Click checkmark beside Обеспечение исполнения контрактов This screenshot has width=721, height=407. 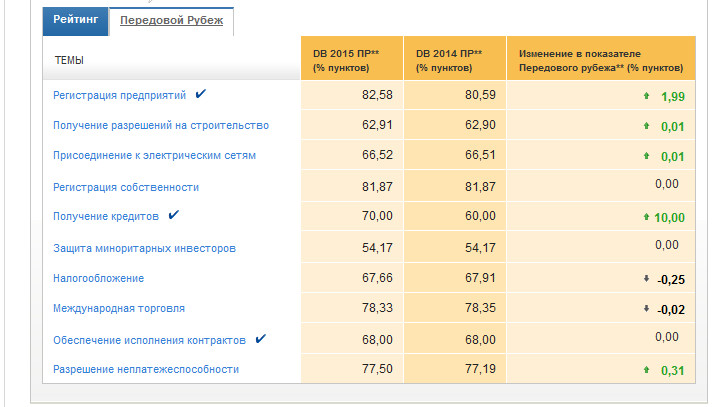(260, 339)
